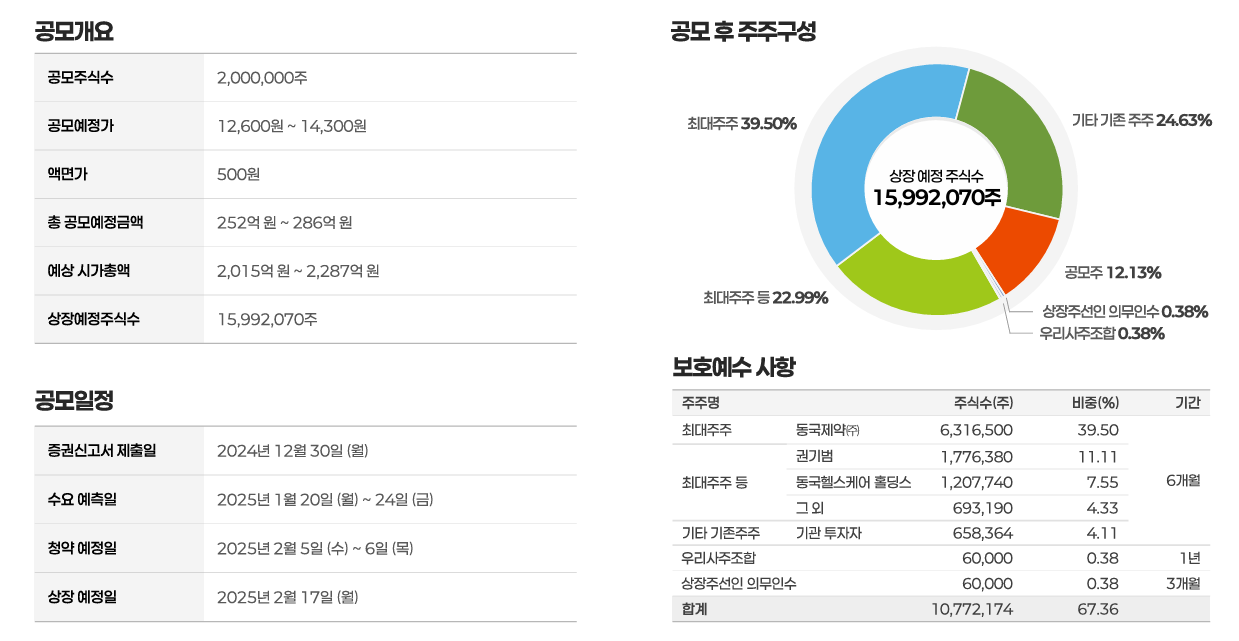1239x641 pixels.
Task: Select the 6개월 lock-up period cell
Action: [x=1180, y=482]
